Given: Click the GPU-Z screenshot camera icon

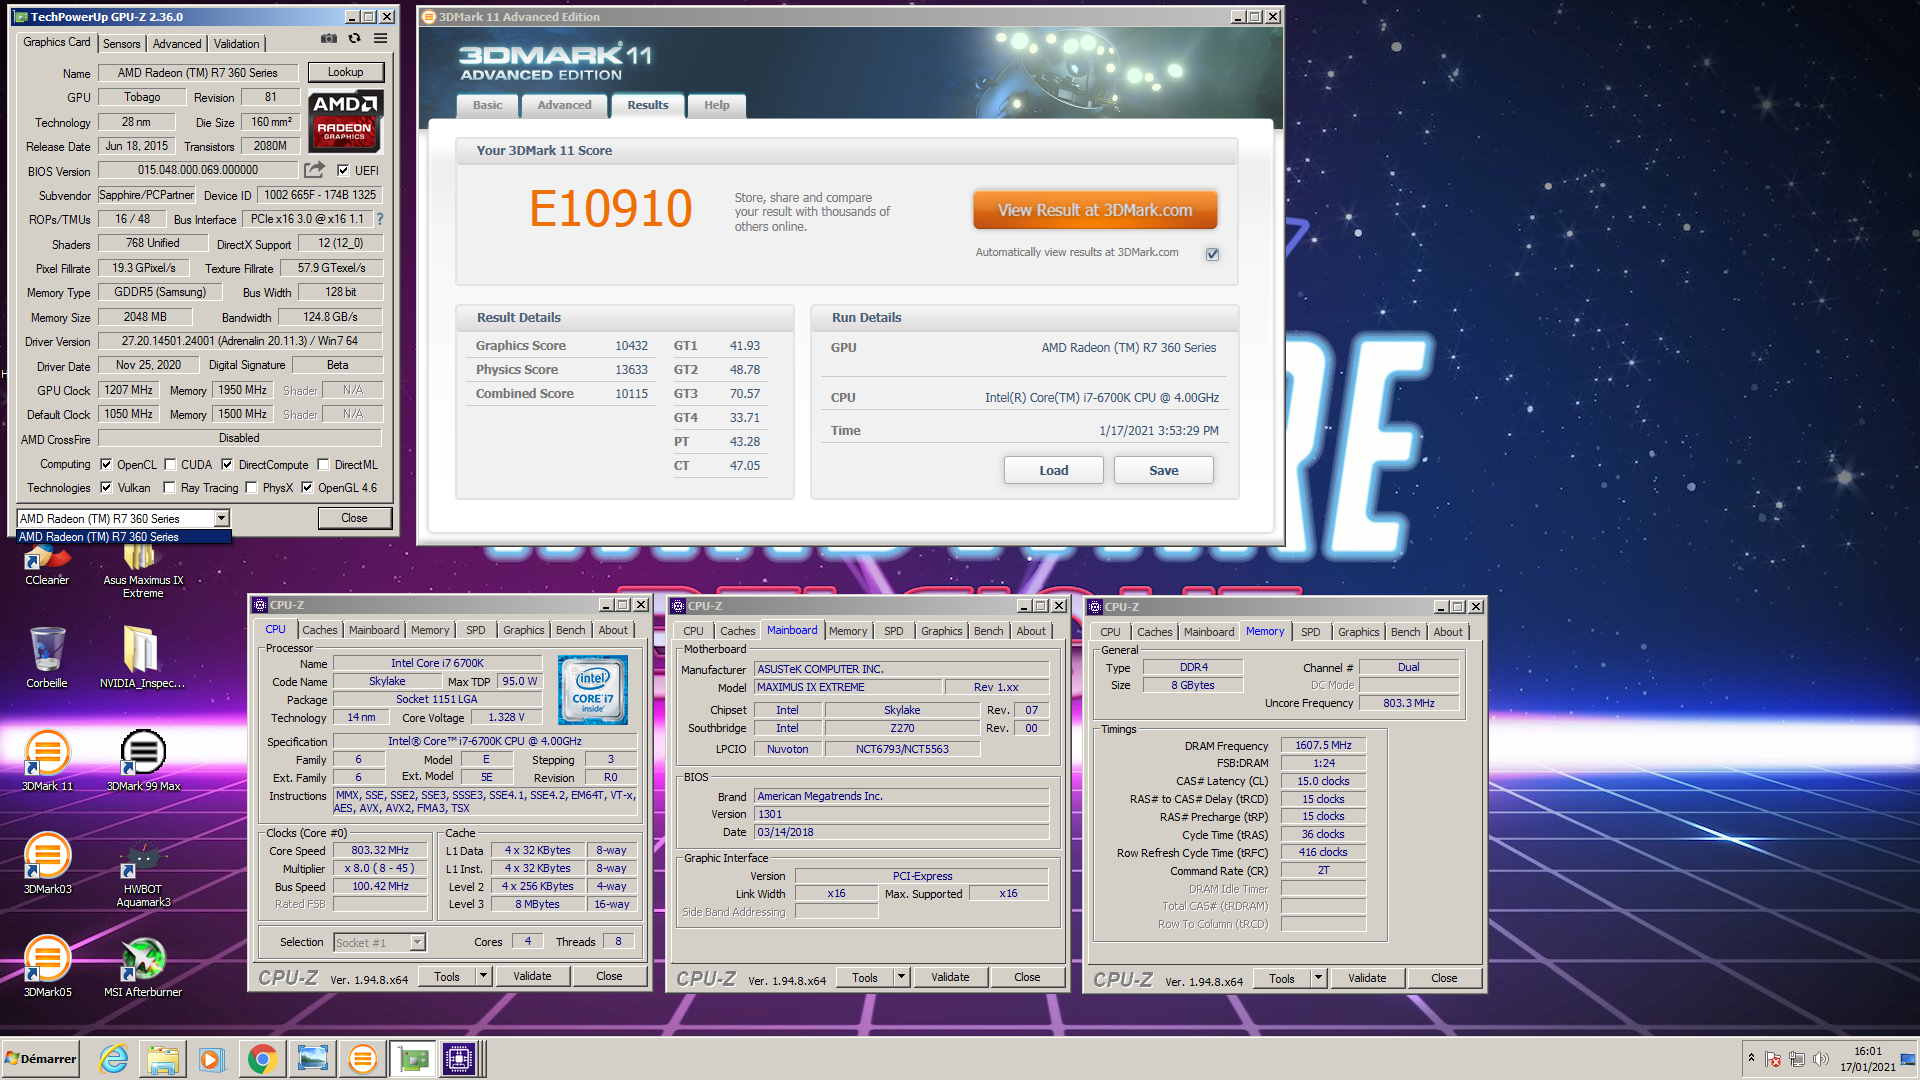Looking at the screenshot, I should (328, 39).
